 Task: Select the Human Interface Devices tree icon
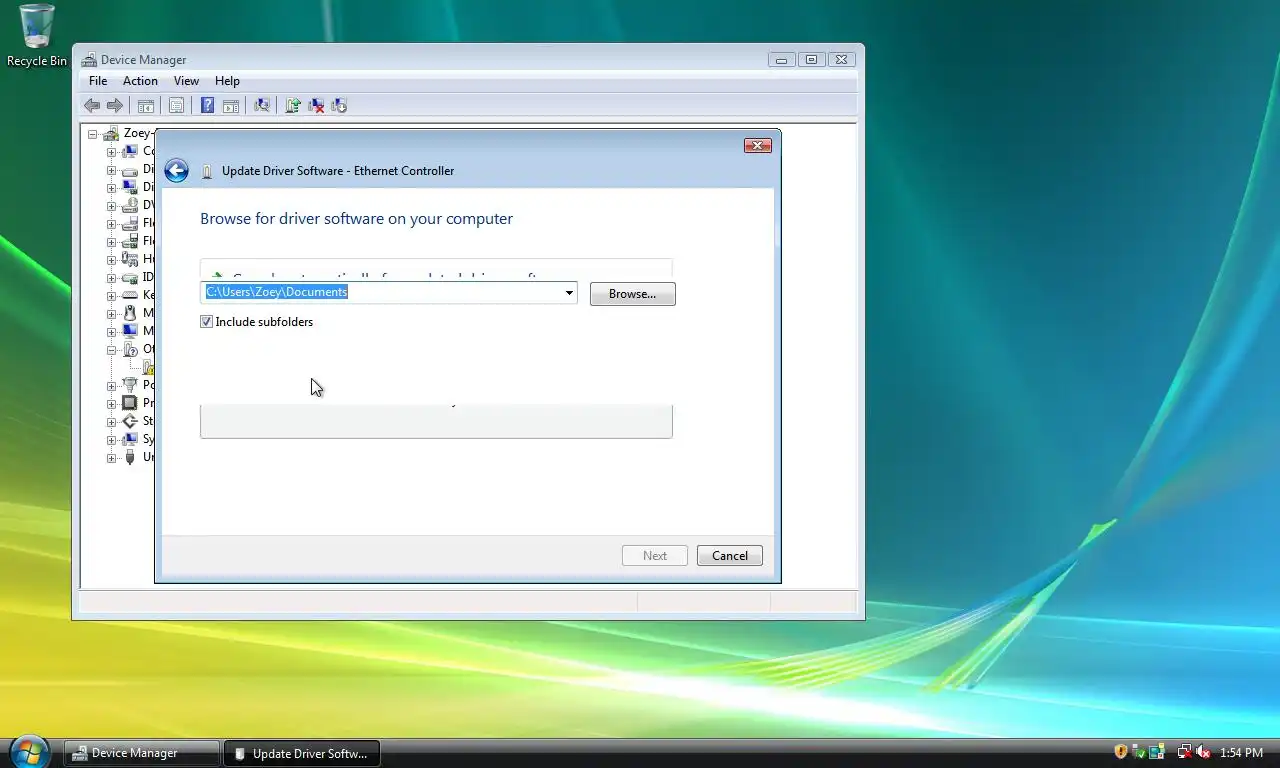pos(129,259)
